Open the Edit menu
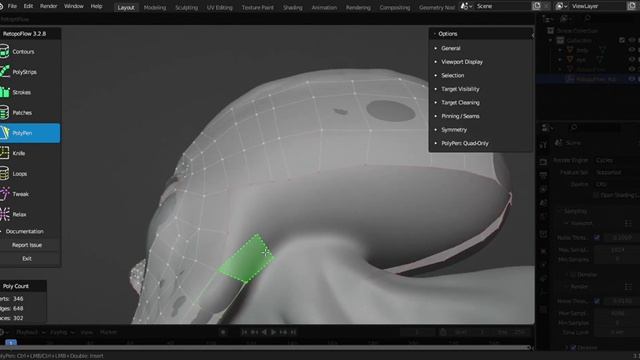This screenshot has height=360, width=640. (28, 6)
